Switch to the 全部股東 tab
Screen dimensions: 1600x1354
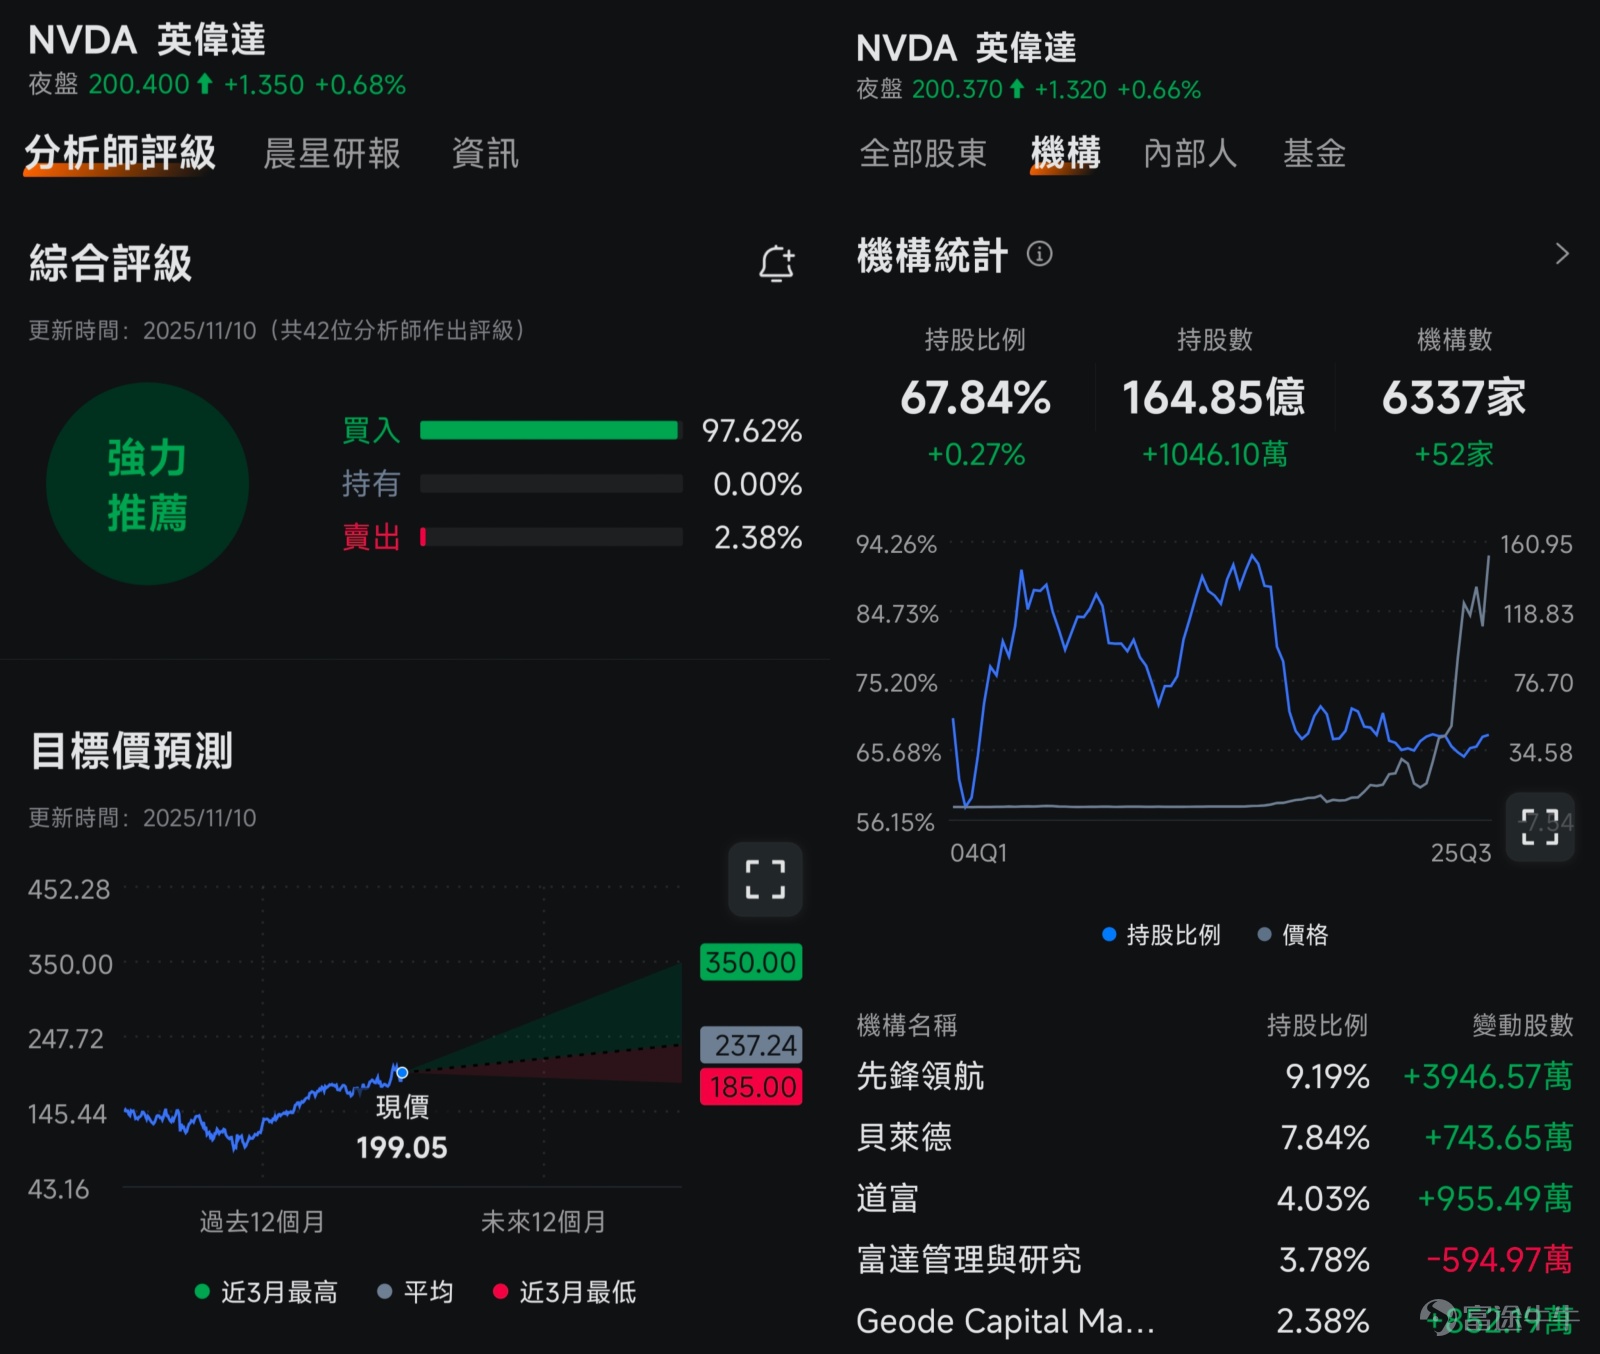click(x=923, y=154)
